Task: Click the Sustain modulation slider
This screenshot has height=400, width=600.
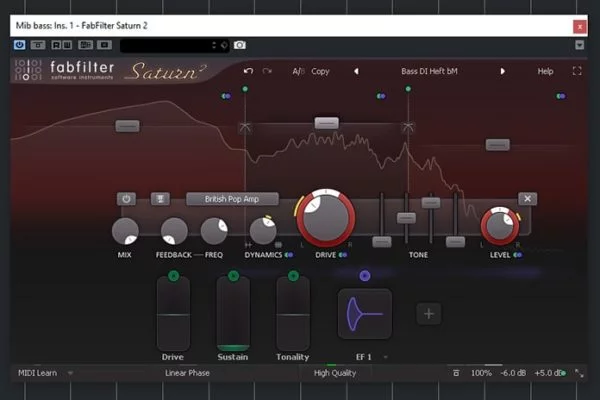Action: [233, 314]
